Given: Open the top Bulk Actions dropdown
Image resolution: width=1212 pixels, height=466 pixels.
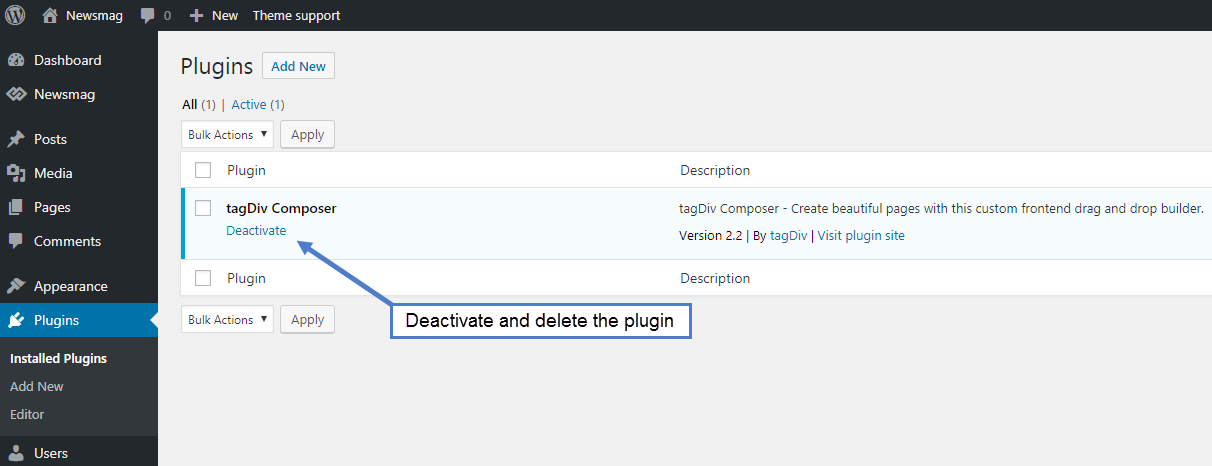Looking at the screenshot, I should pos(228,134).
